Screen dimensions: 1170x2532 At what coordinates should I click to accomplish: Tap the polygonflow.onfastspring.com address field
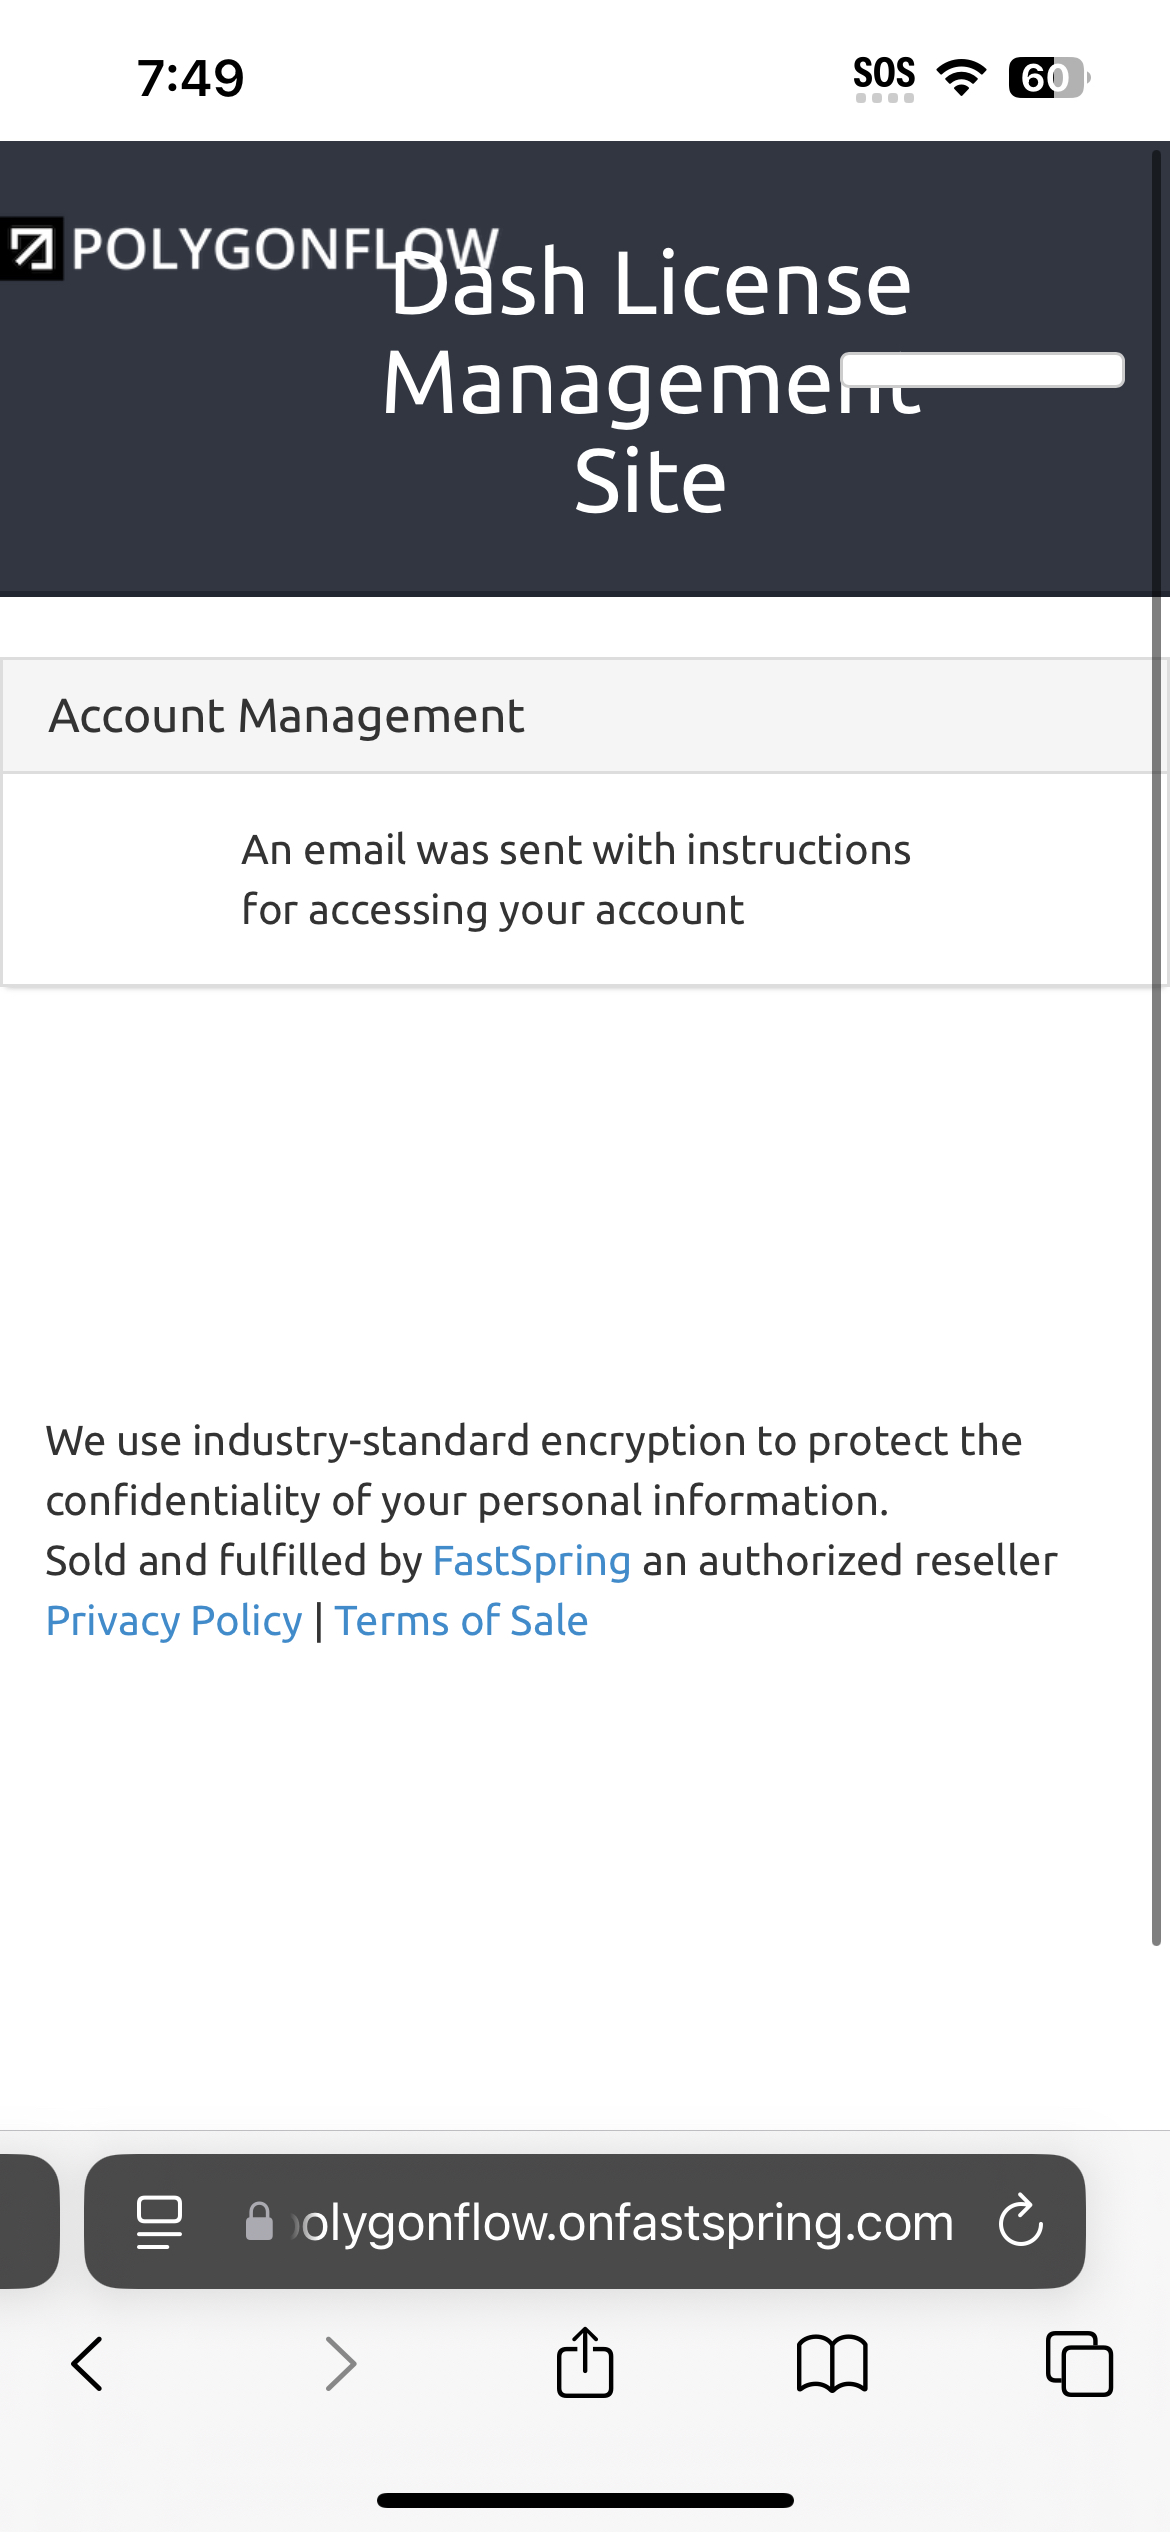(625, 2222)
